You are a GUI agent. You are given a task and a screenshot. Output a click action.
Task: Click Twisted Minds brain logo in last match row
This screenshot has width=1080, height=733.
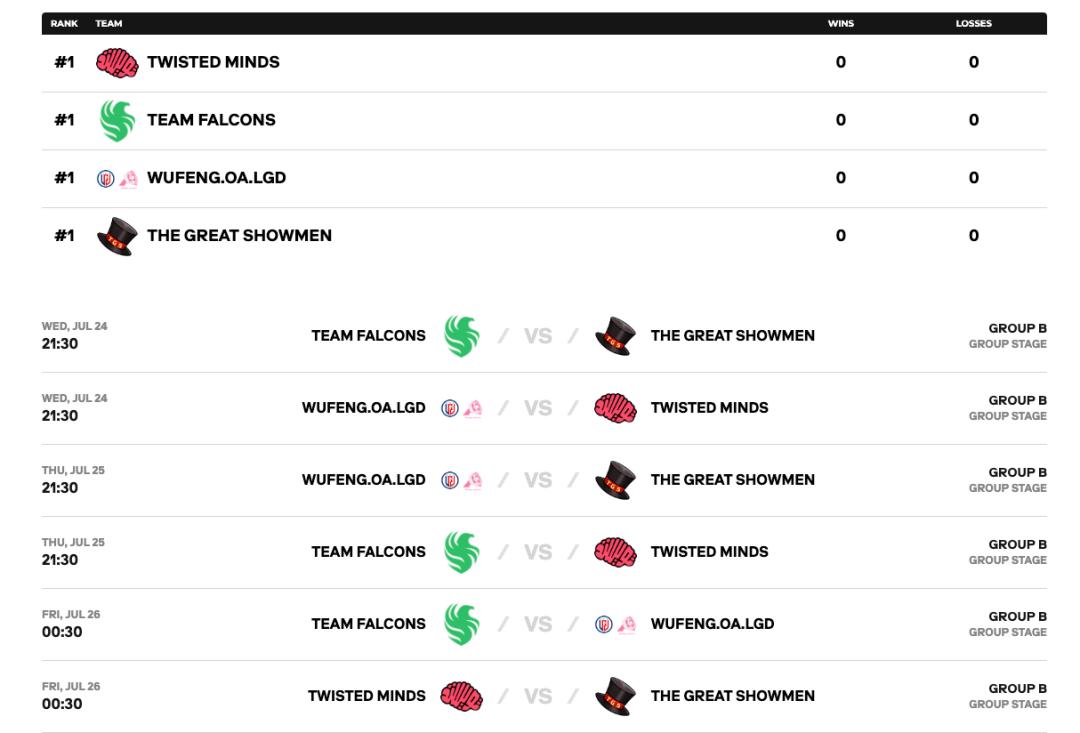pos(461,696)
